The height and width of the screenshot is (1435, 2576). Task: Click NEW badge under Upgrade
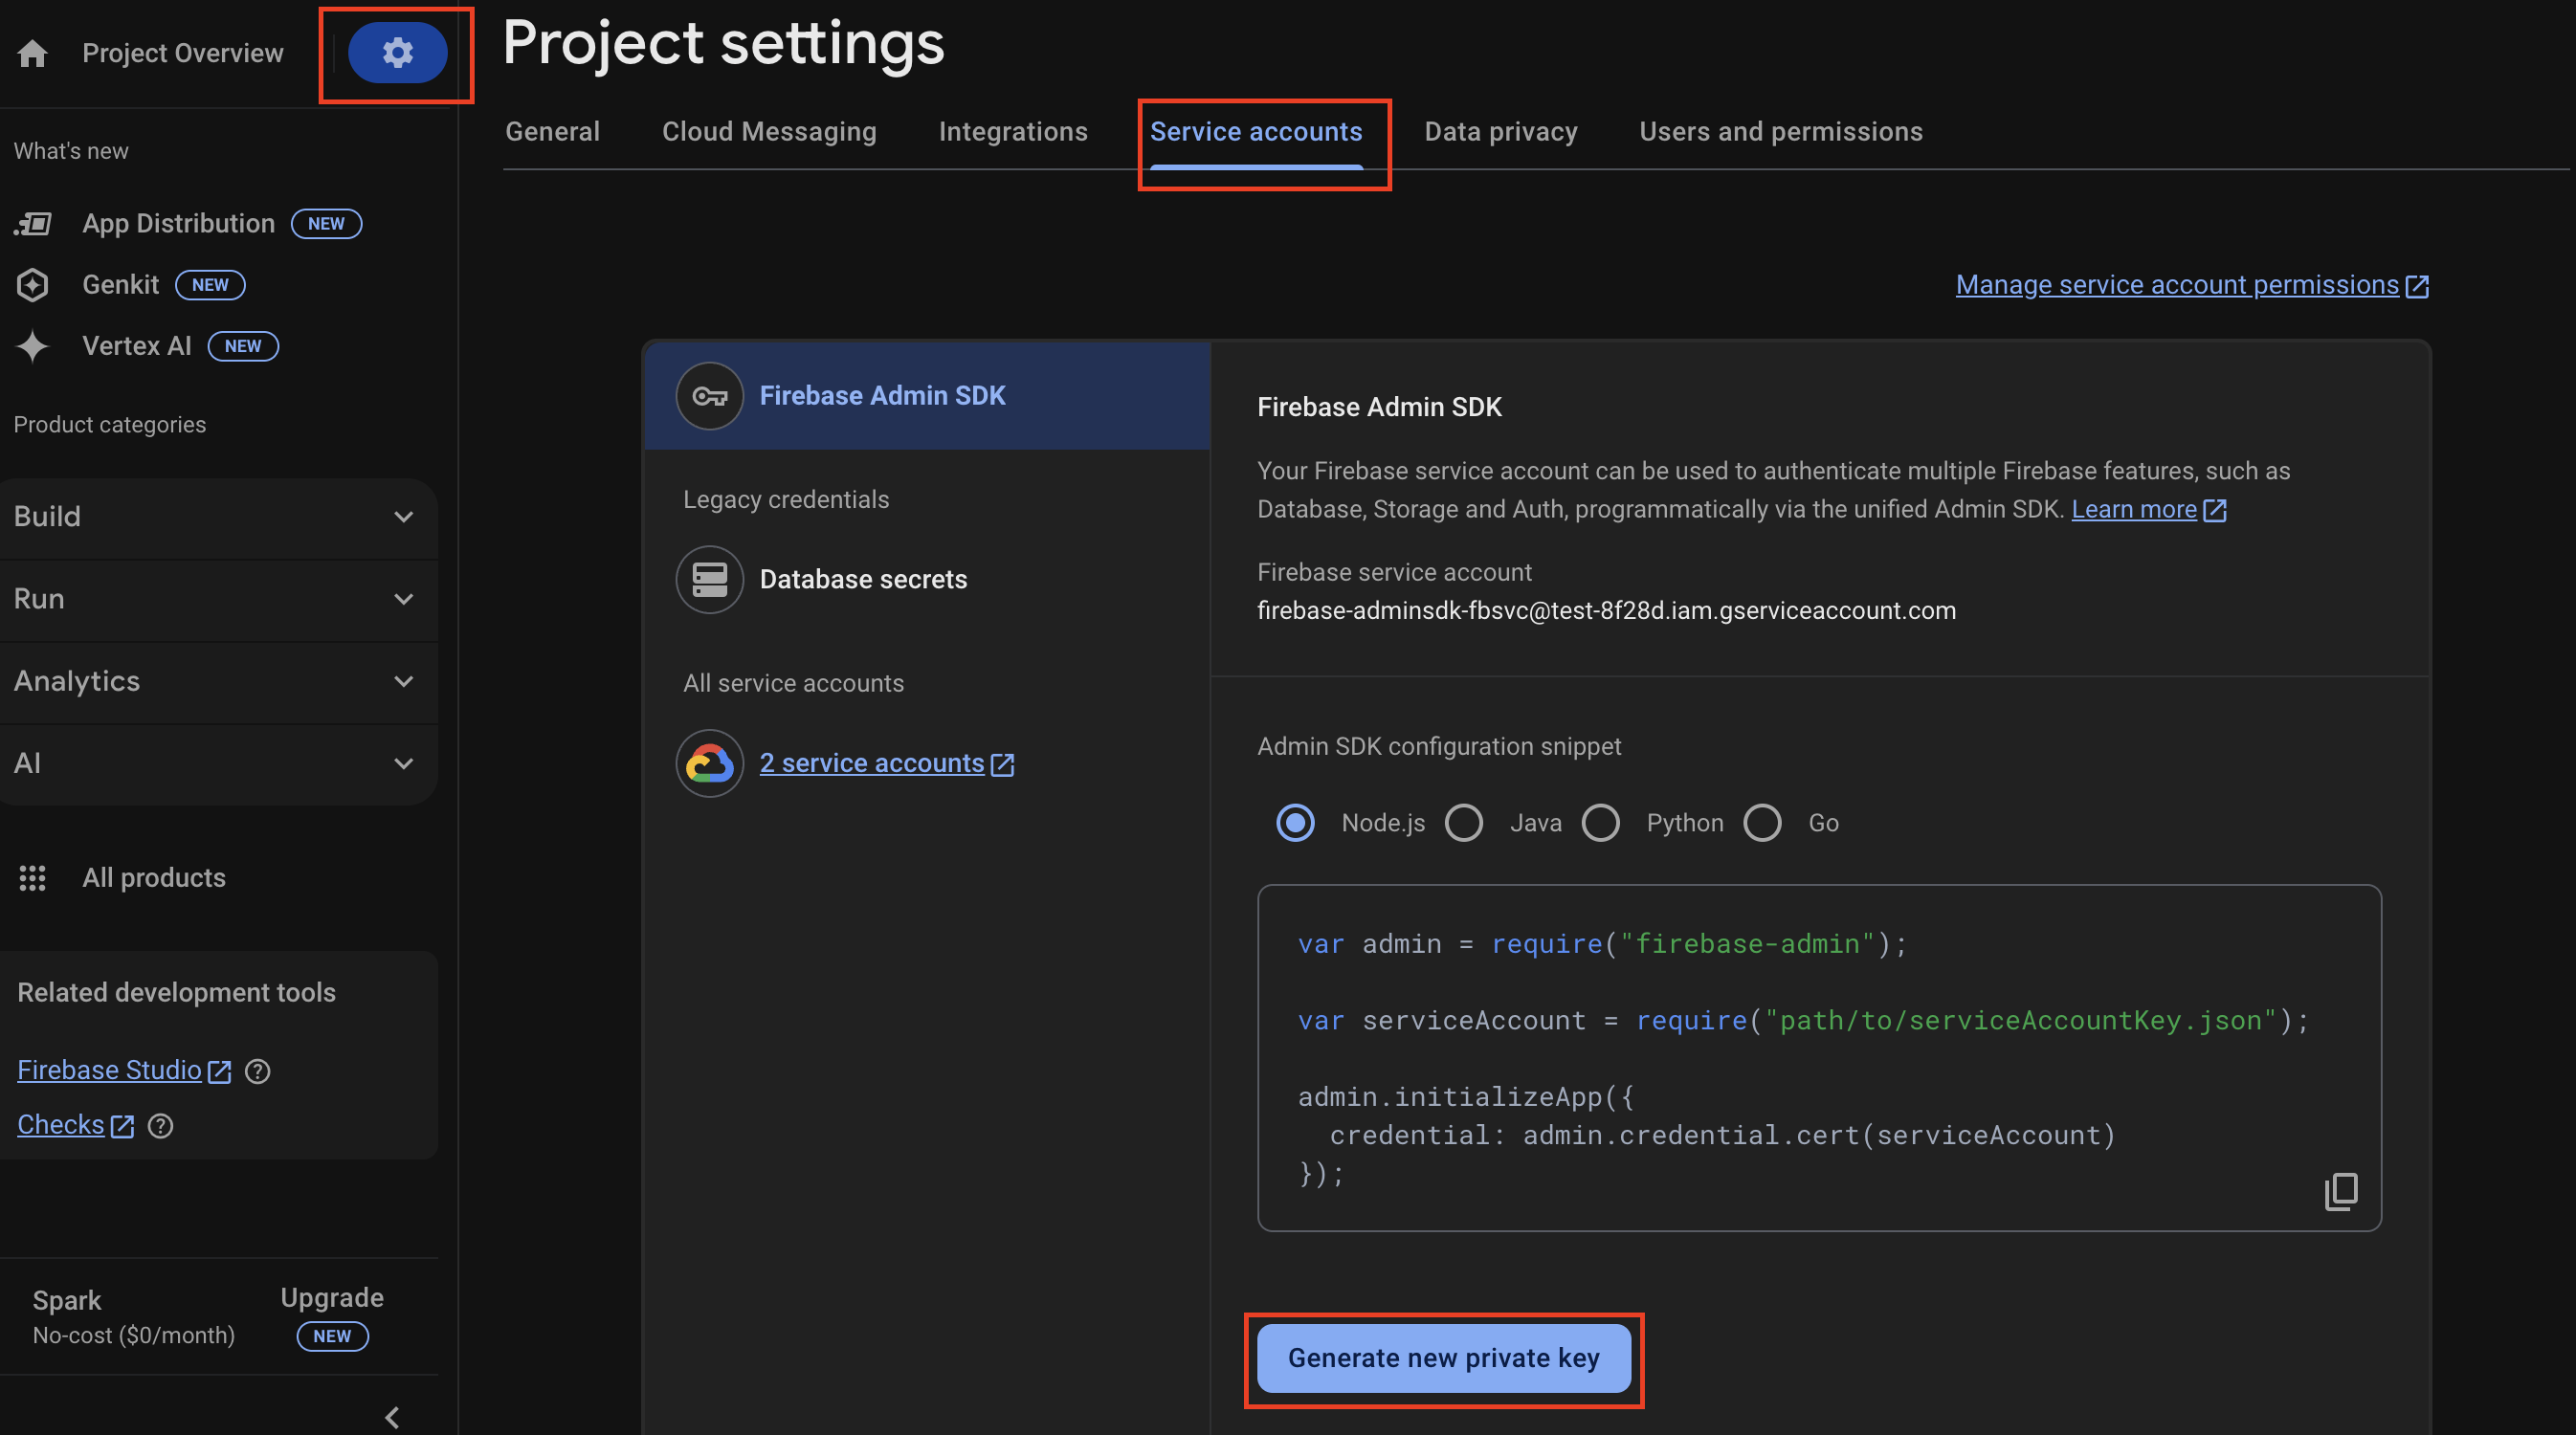332,1337
